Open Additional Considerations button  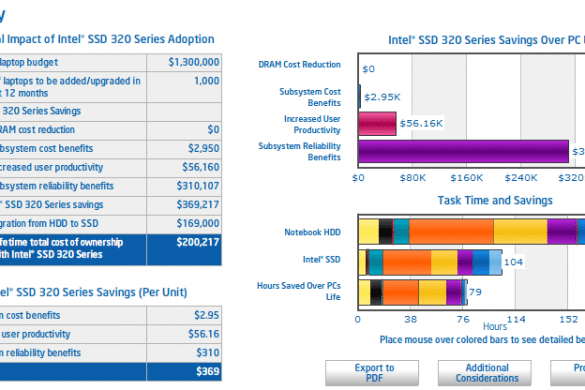click(x=485, y=373)
